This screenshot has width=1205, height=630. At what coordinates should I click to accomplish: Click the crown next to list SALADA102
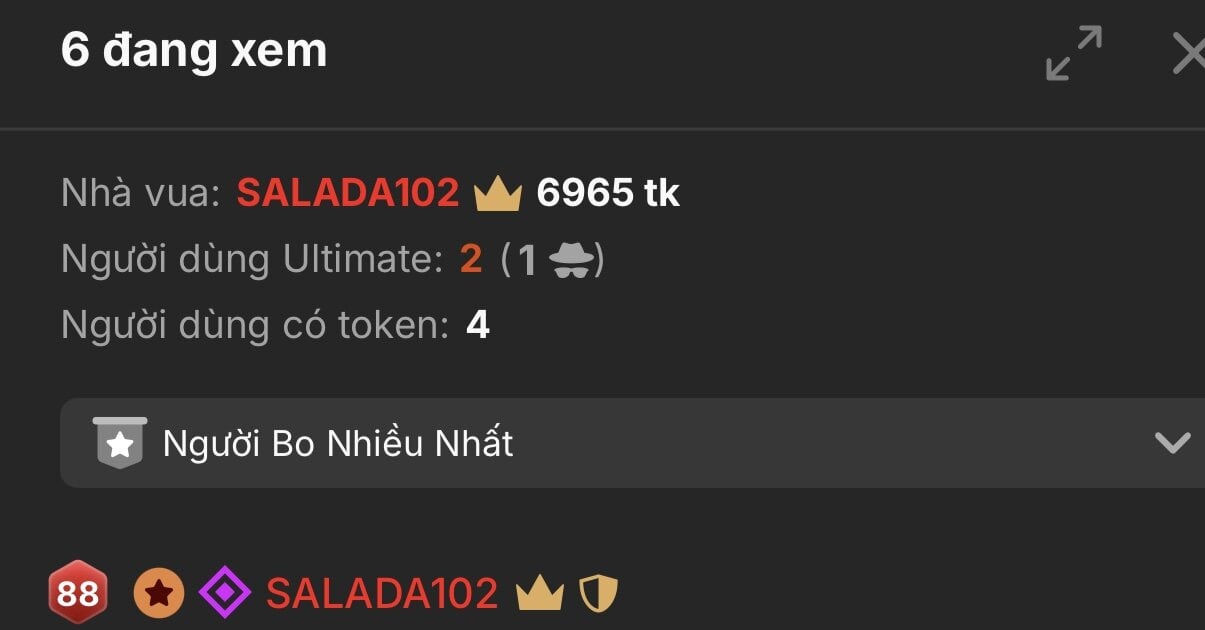coord(540,594)
